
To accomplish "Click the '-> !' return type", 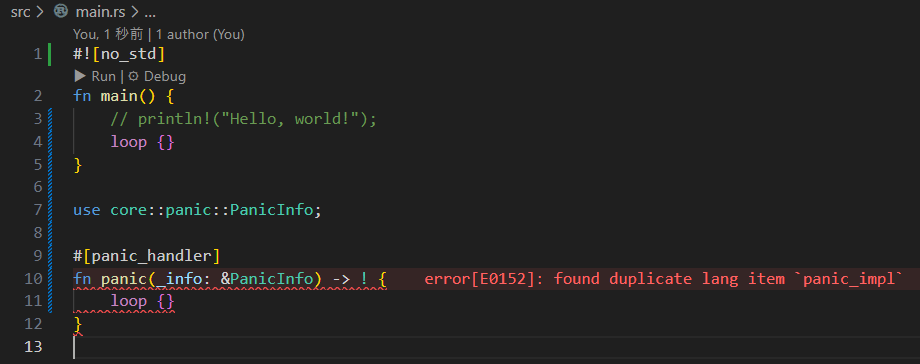I will click(x=350, y=279).
